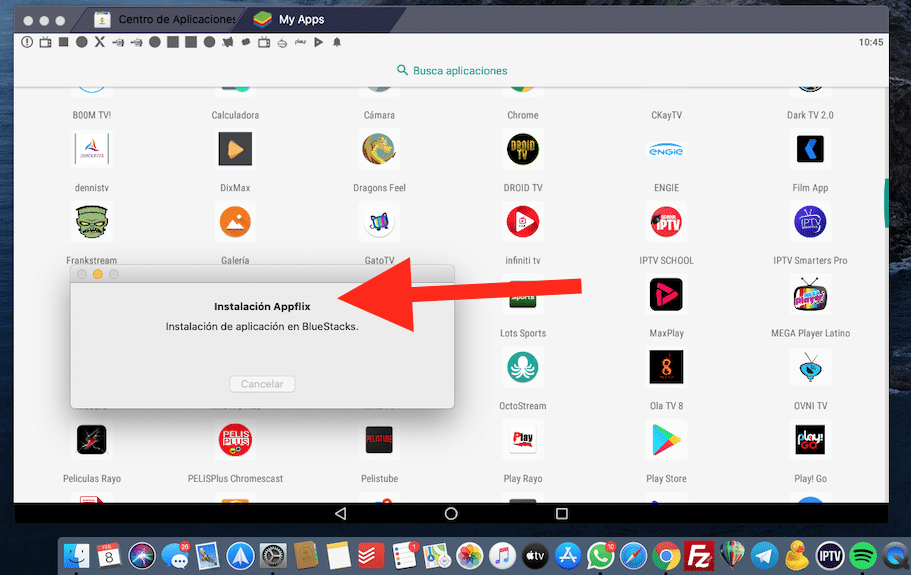
Task: Open the Galería app
Action: (x=235, y=222)
